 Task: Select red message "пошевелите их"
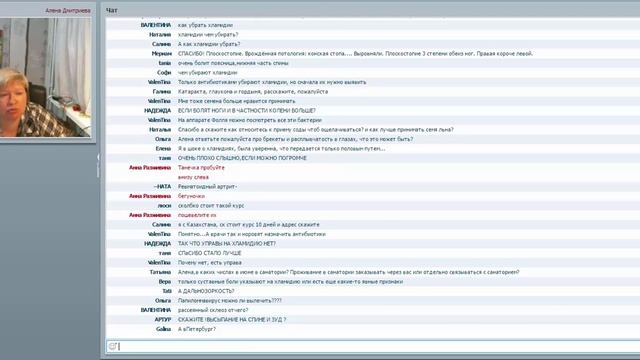tap(197, 215)
